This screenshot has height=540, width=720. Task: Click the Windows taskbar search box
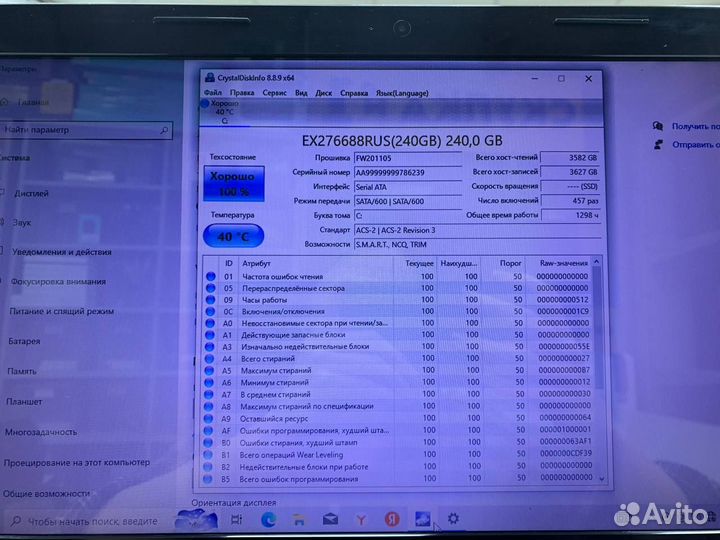[87, 521]
